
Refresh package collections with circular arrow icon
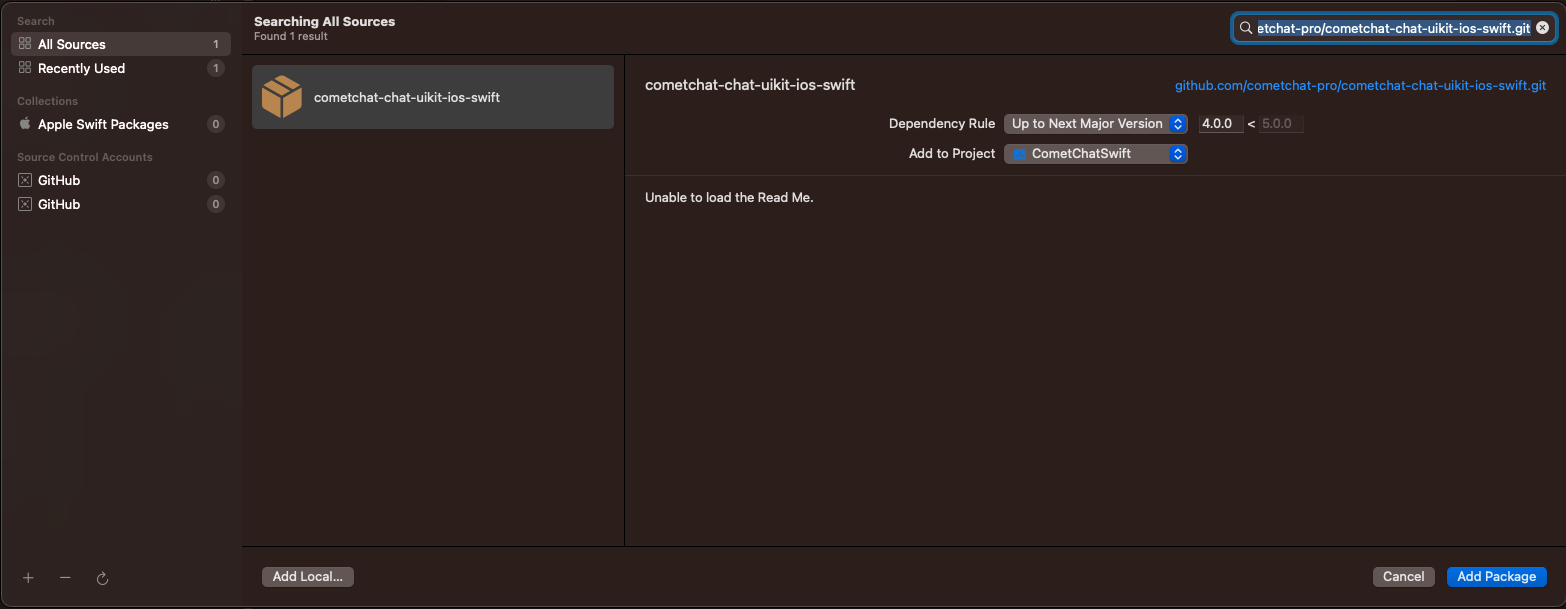tap(102, 578)
